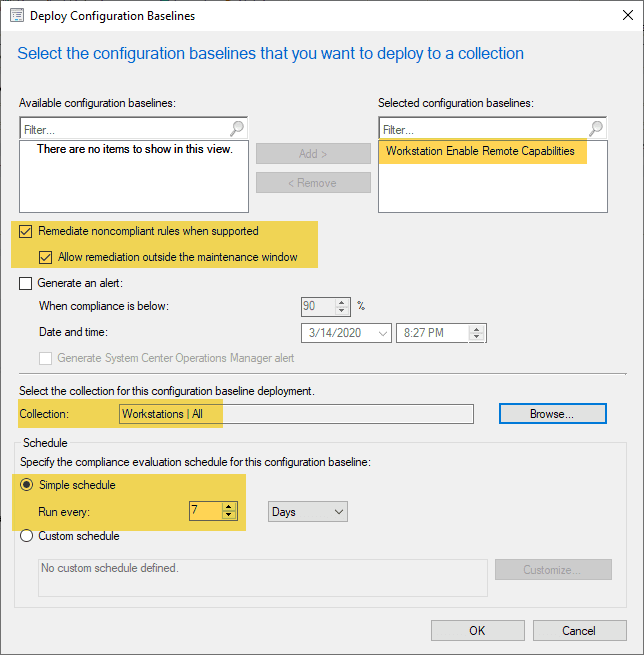Decrease the Run every value with down arrow
Image resolution: width=644 pixels, height=655 pixels.
tap(229, 517)
